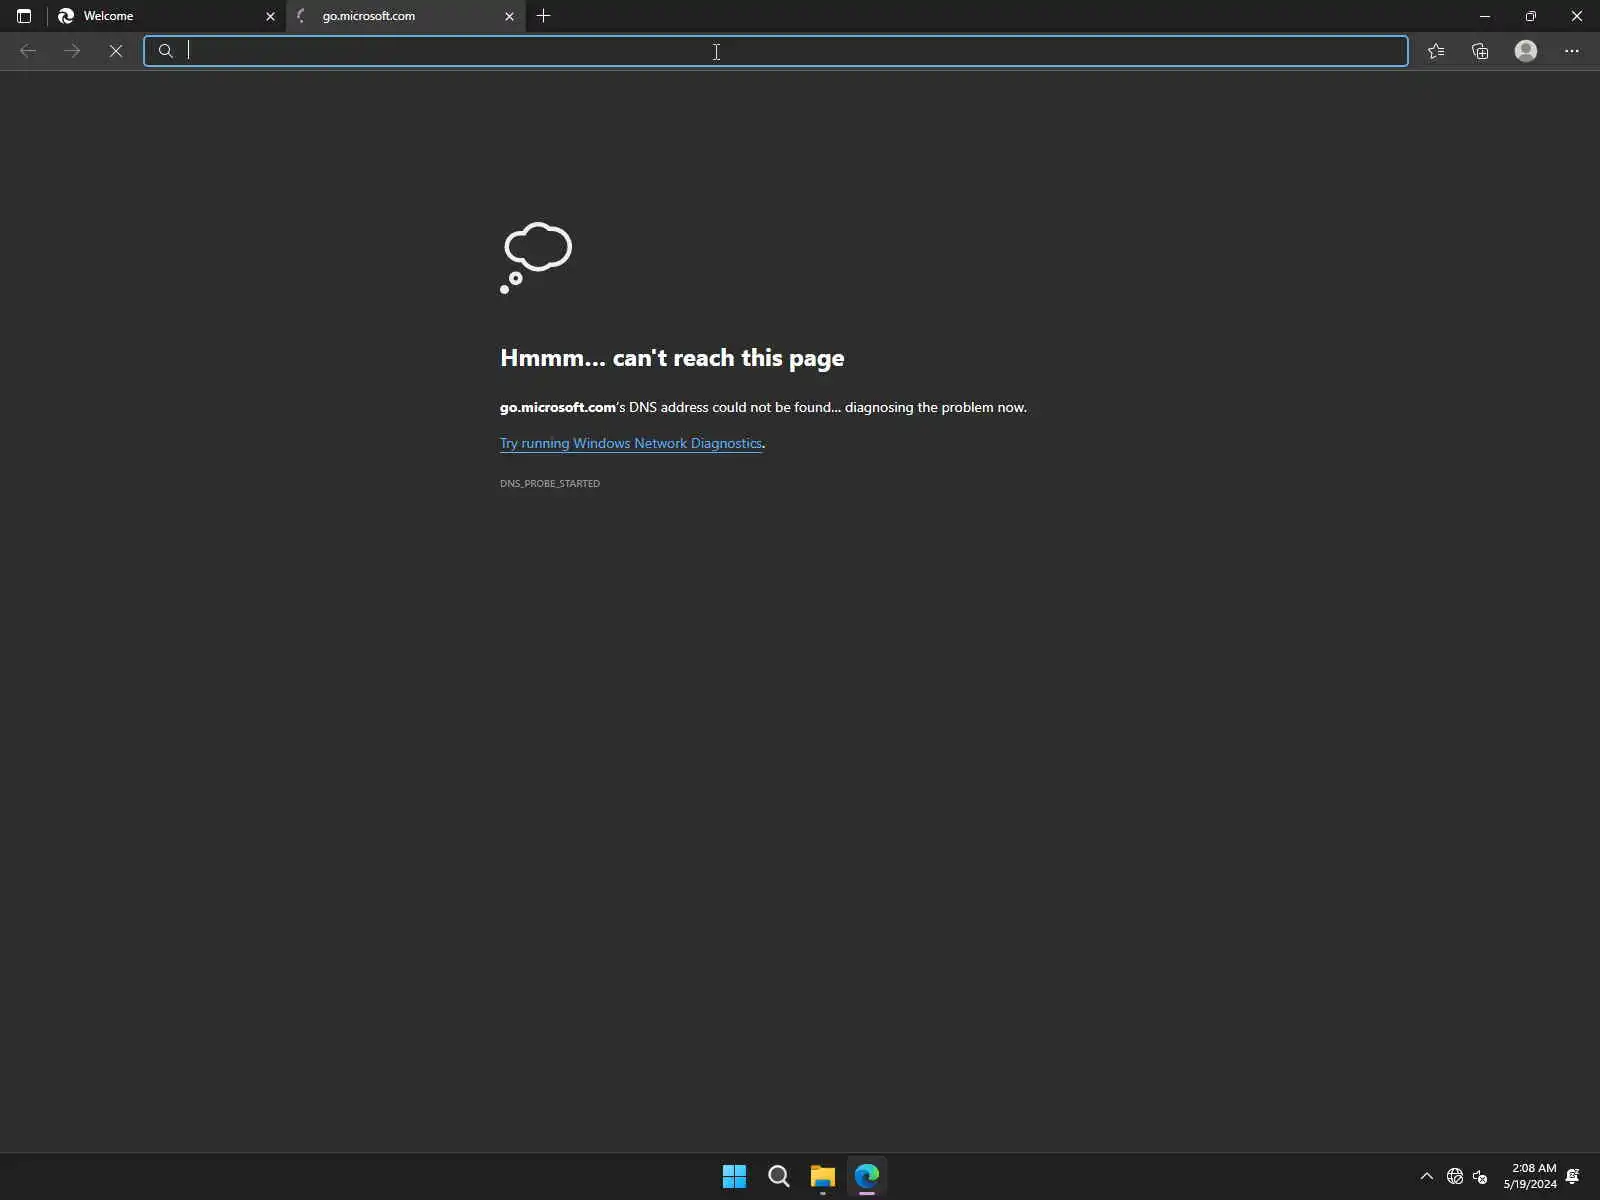Open the tab actions menu icon
The image size is (1600, 1200).
point(24,16)
